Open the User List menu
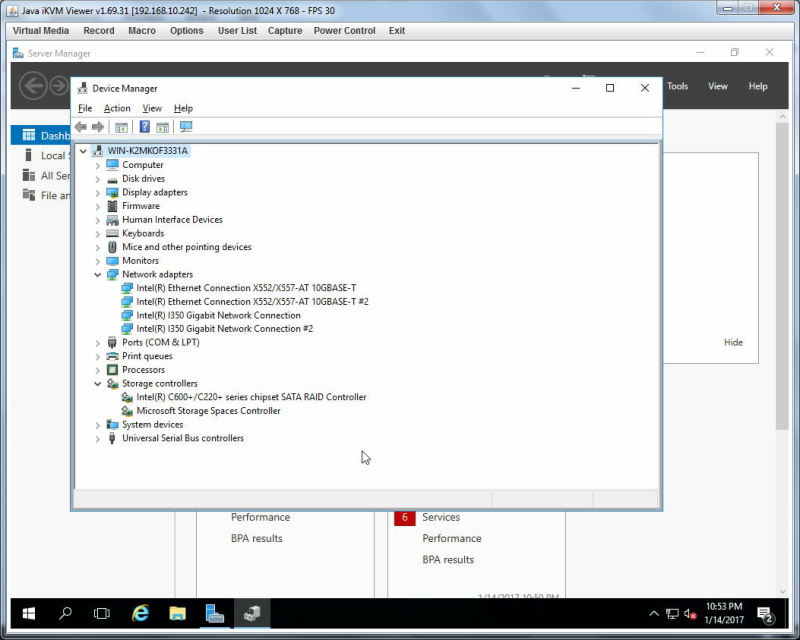The image size is (800, 640). pos(237,31)
